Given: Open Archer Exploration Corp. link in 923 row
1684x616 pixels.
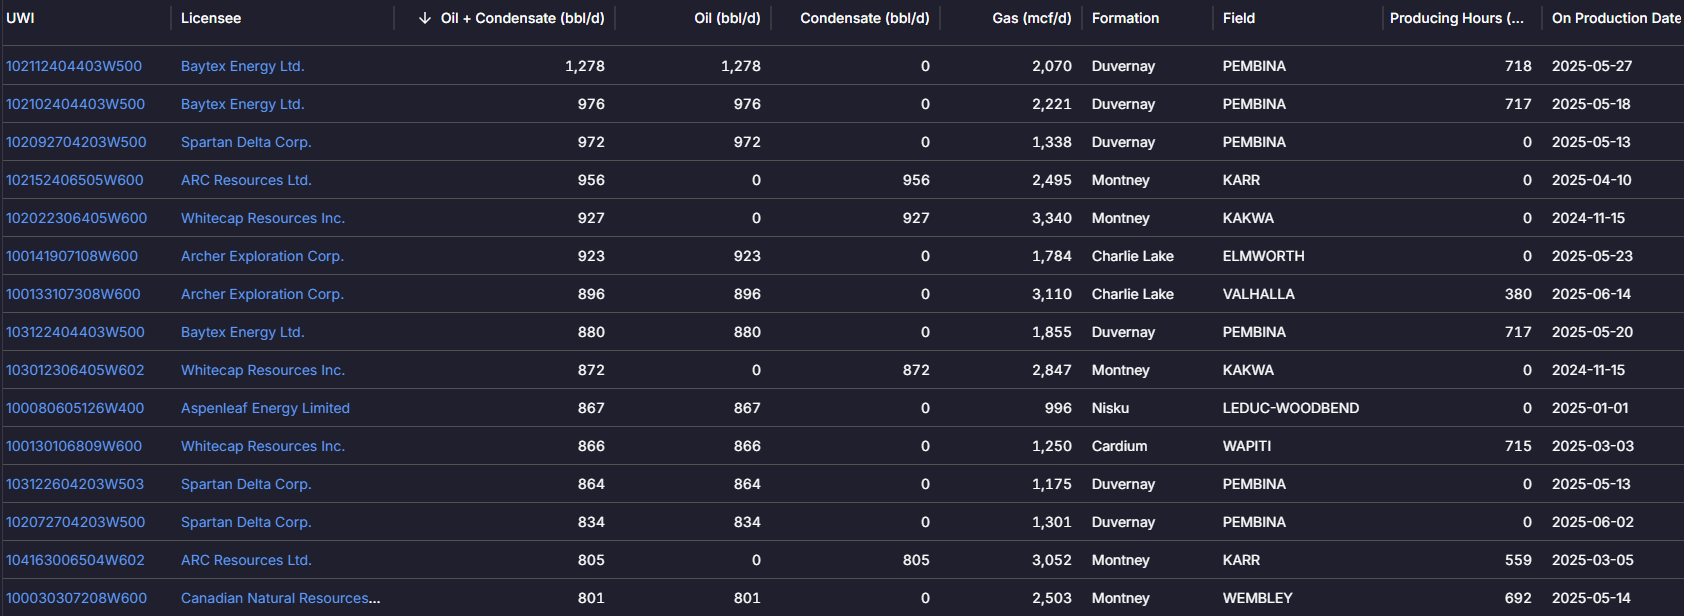Looking at the screenshot, I should tap(262, 256).
